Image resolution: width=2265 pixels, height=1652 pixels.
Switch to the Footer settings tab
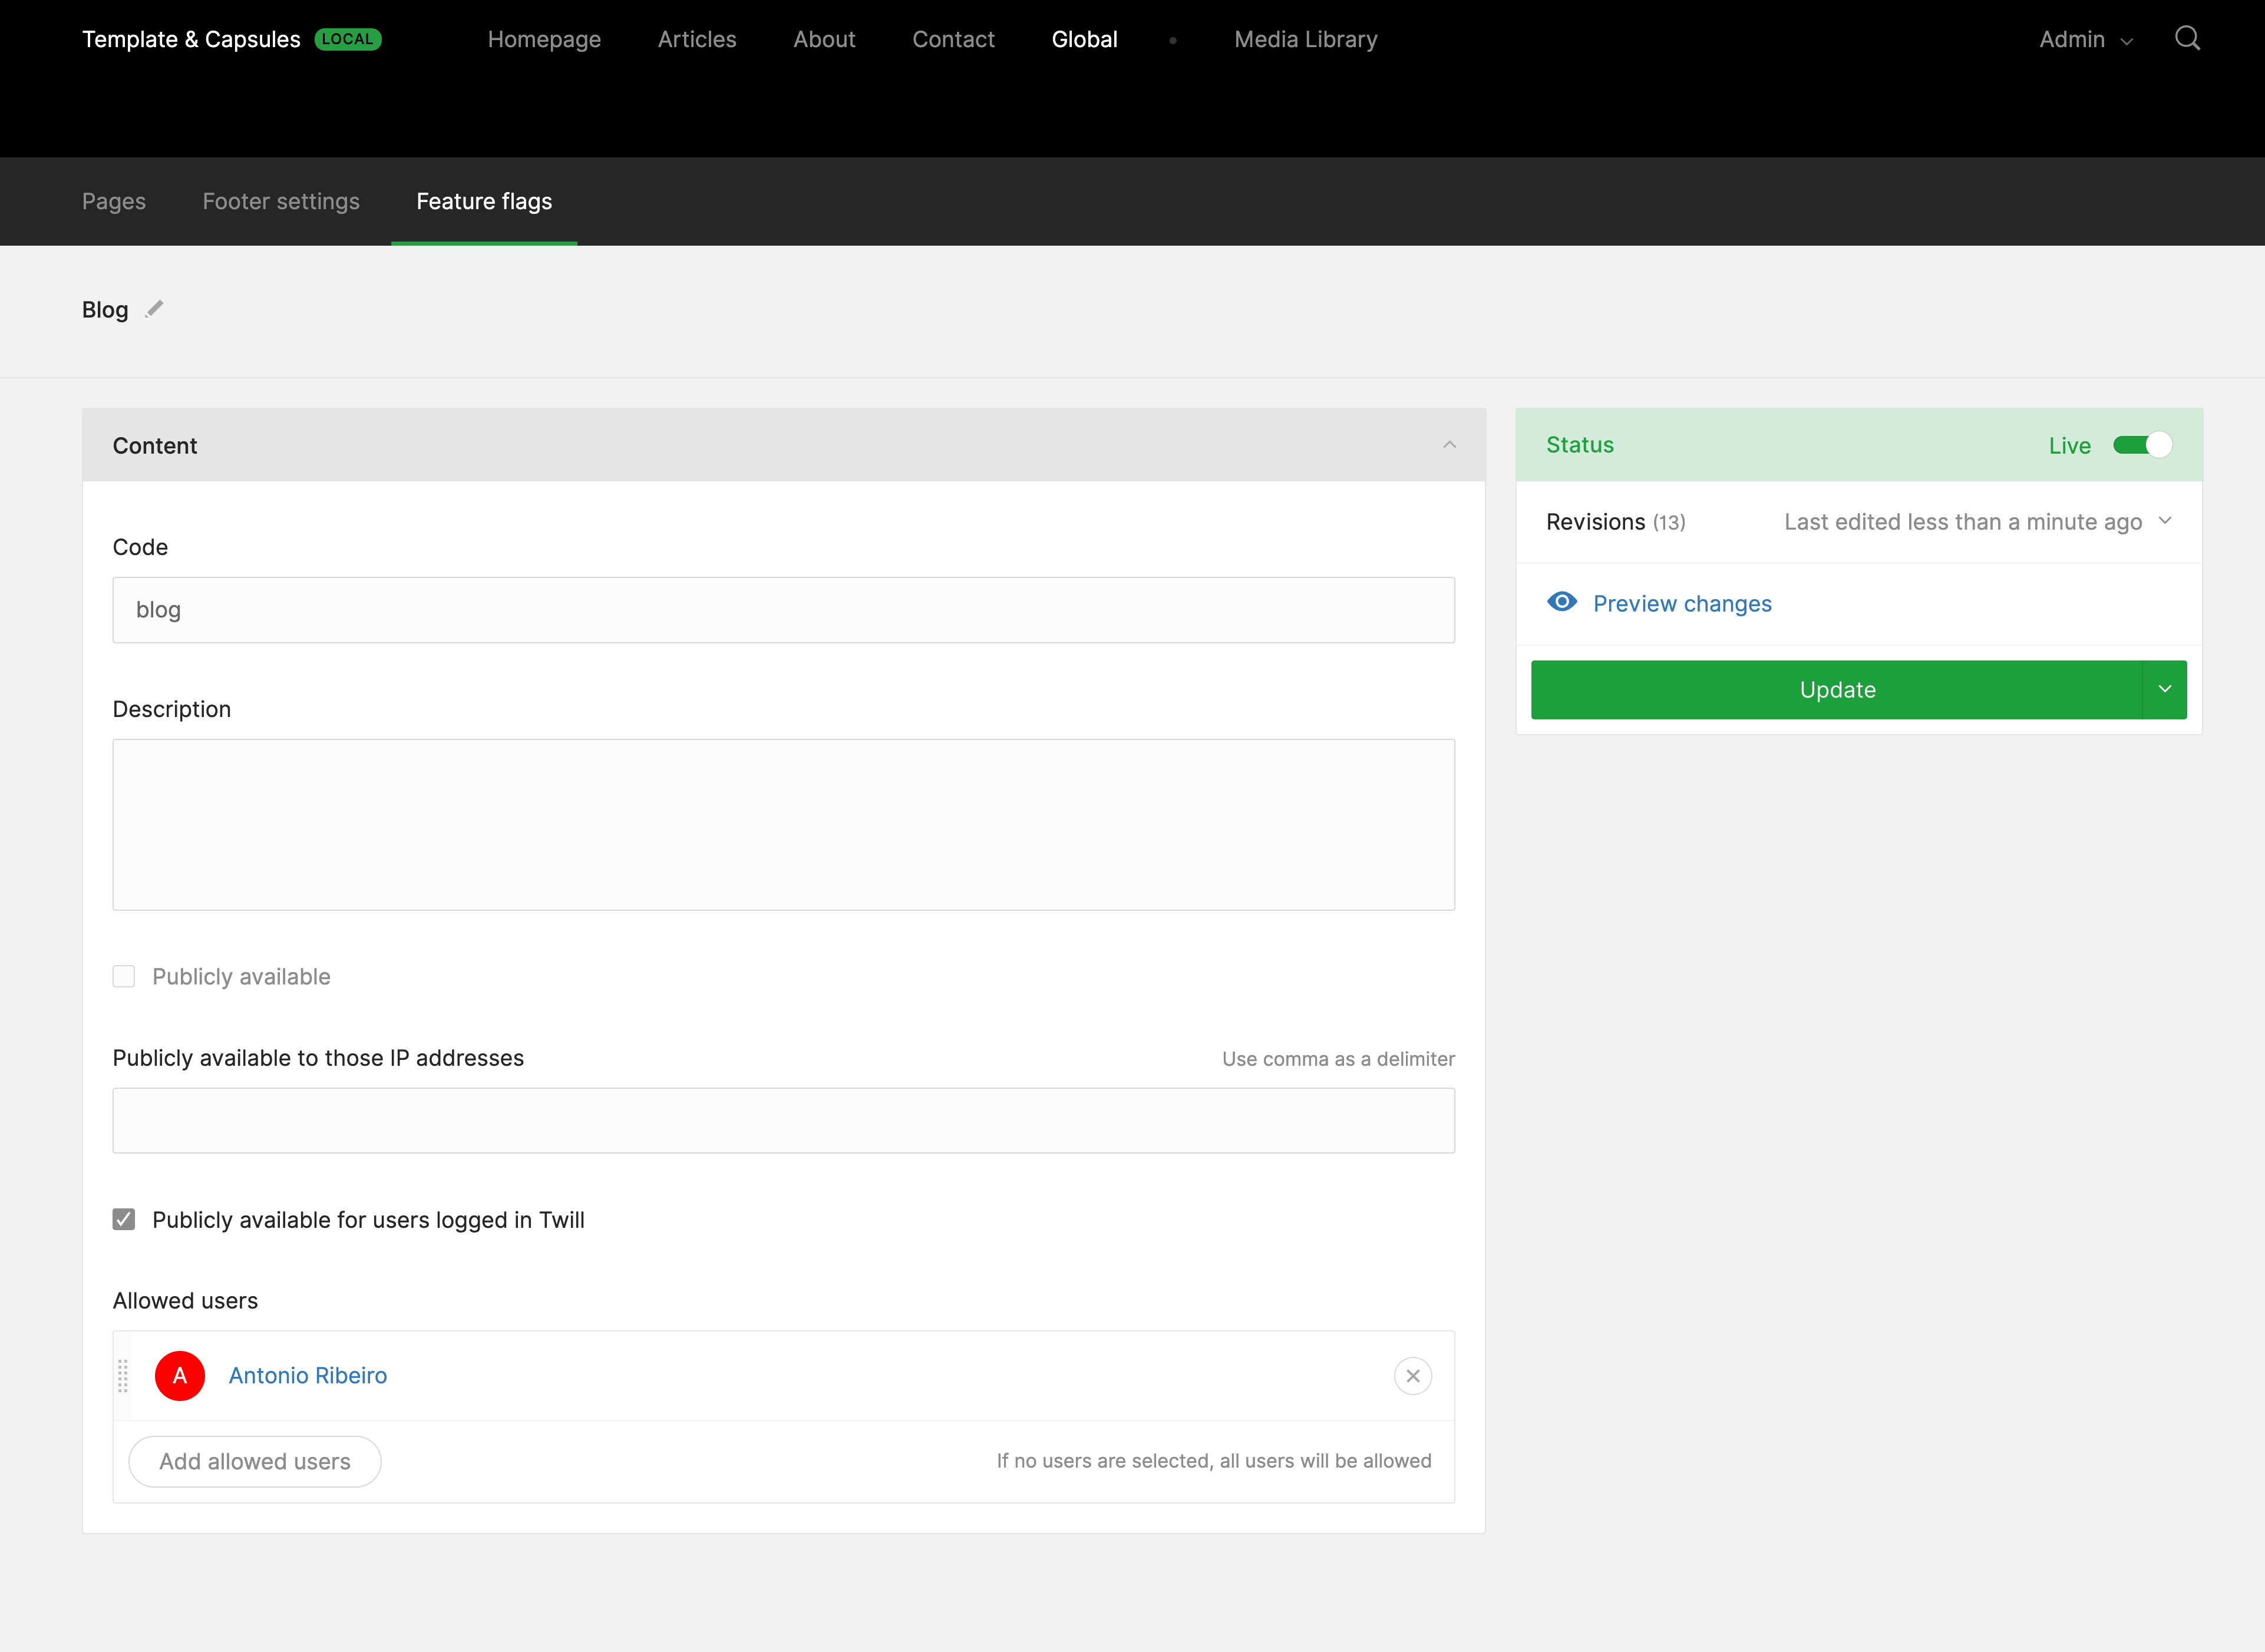coord(281,201)
